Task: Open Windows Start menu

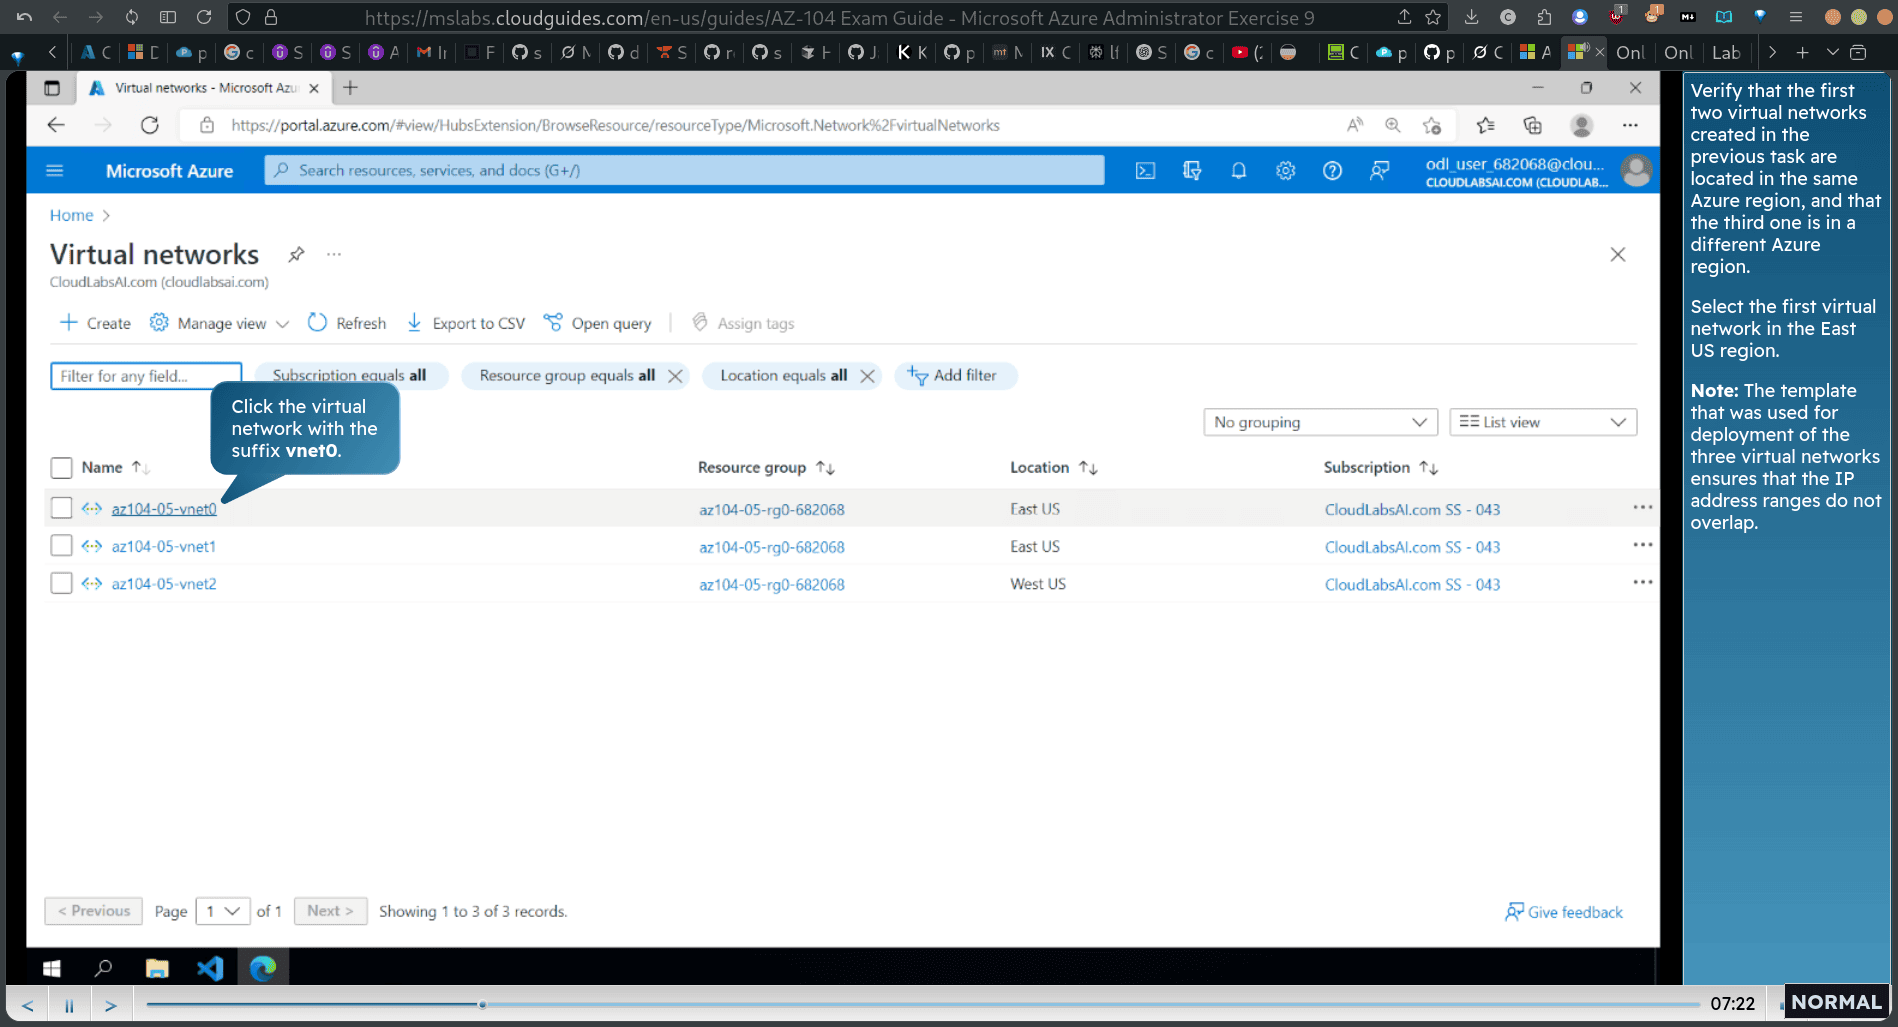Action: click(52, 968)
